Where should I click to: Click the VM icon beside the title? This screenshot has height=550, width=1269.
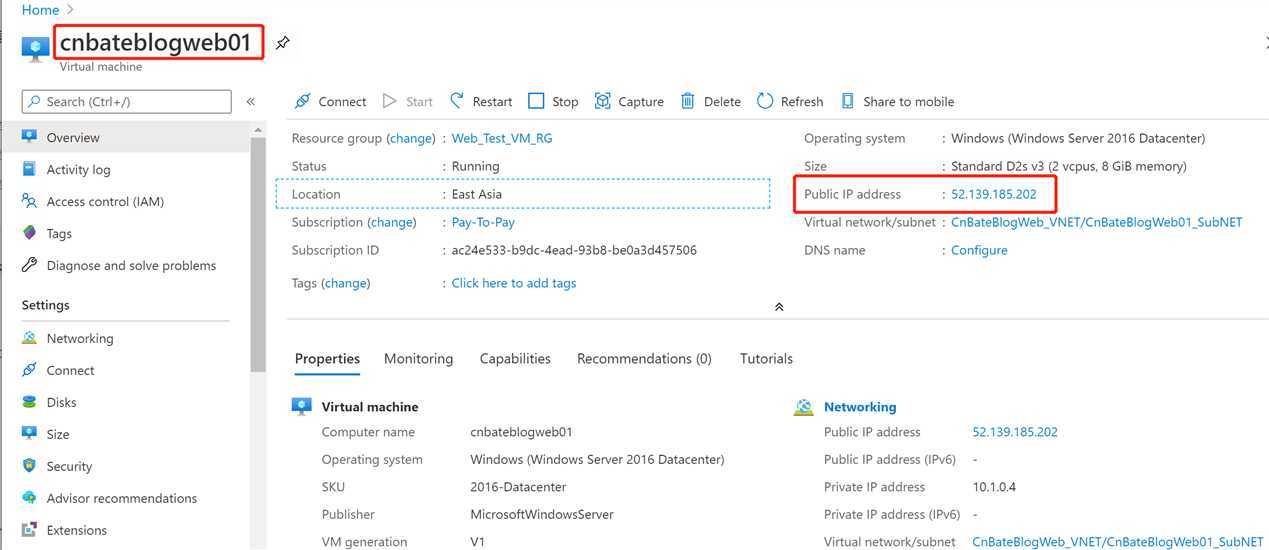coord(36,47)
